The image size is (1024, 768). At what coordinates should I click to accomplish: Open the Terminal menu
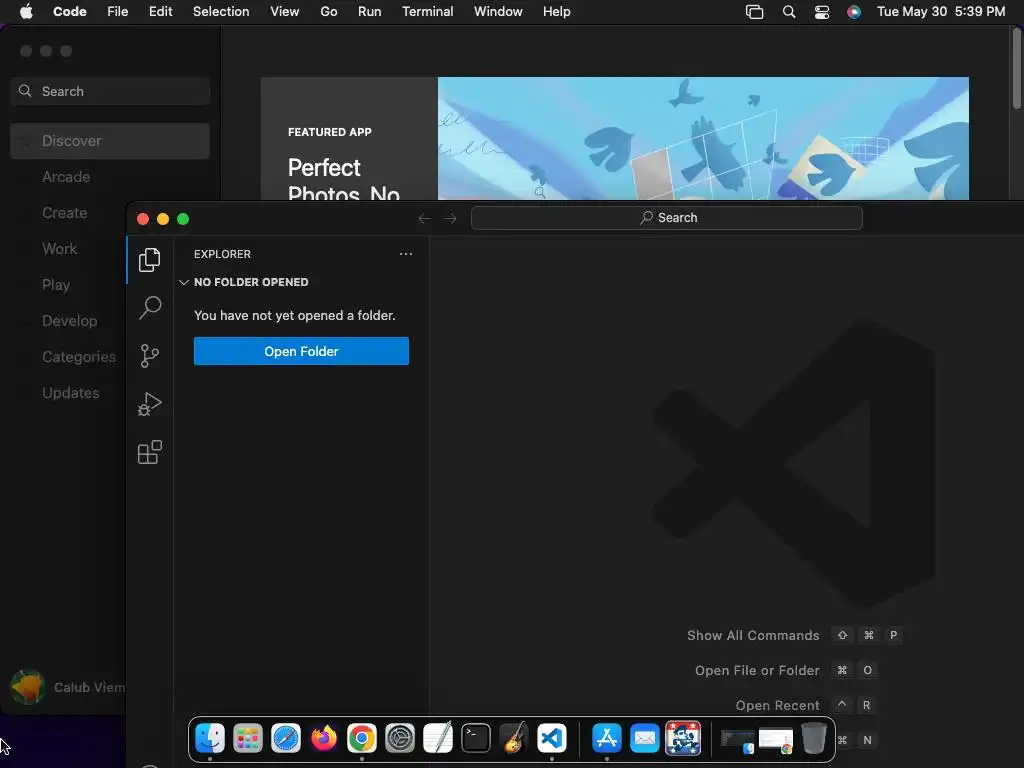(x=428, y=12)
